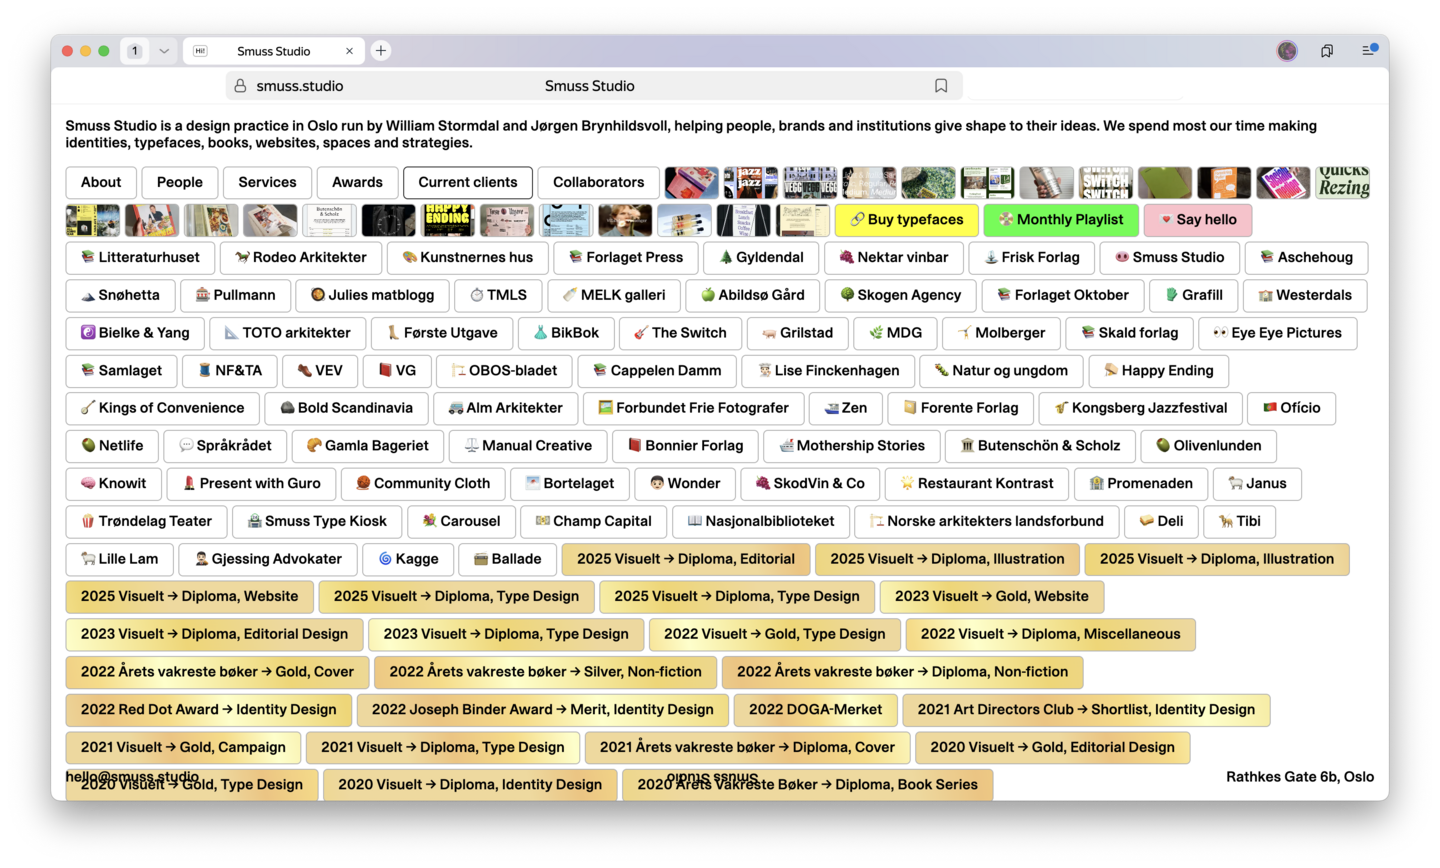
Task: Toggle the Current clients filter
Action: click(468, 182)
